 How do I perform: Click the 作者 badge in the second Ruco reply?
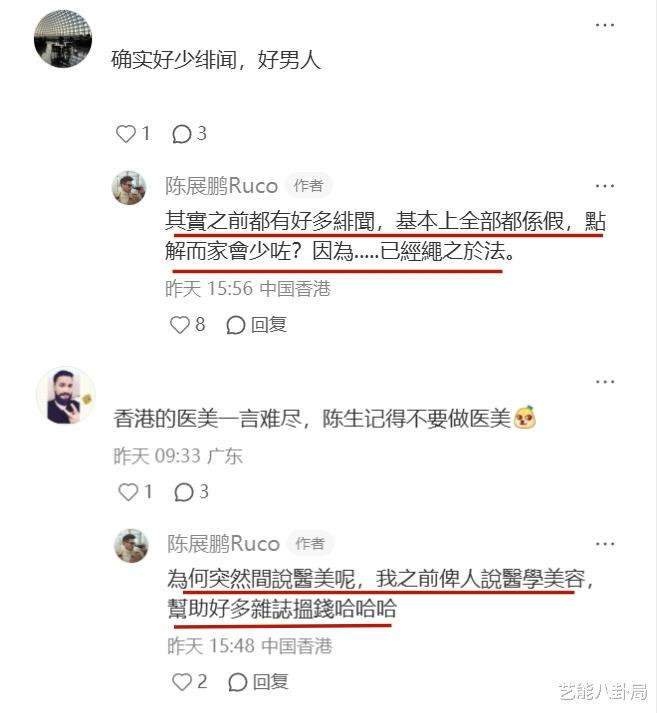point(311,543)
